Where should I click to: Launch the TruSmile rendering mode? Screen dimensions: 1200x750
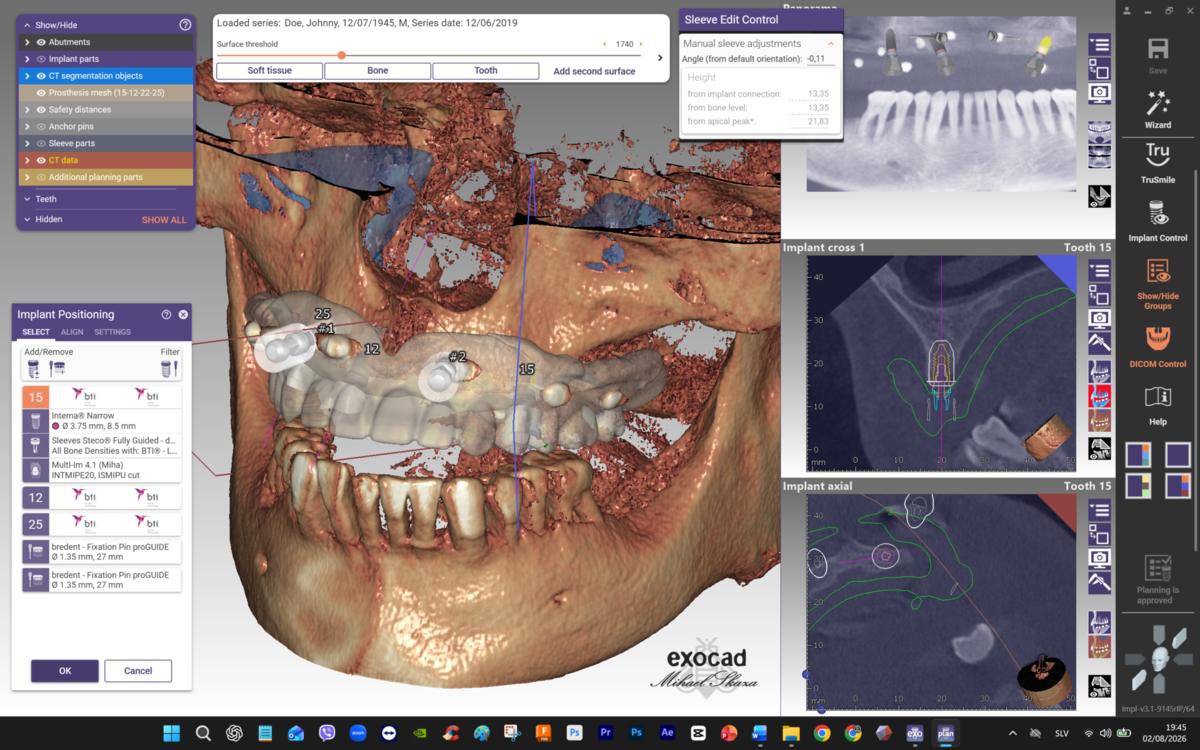[1157, 161]
